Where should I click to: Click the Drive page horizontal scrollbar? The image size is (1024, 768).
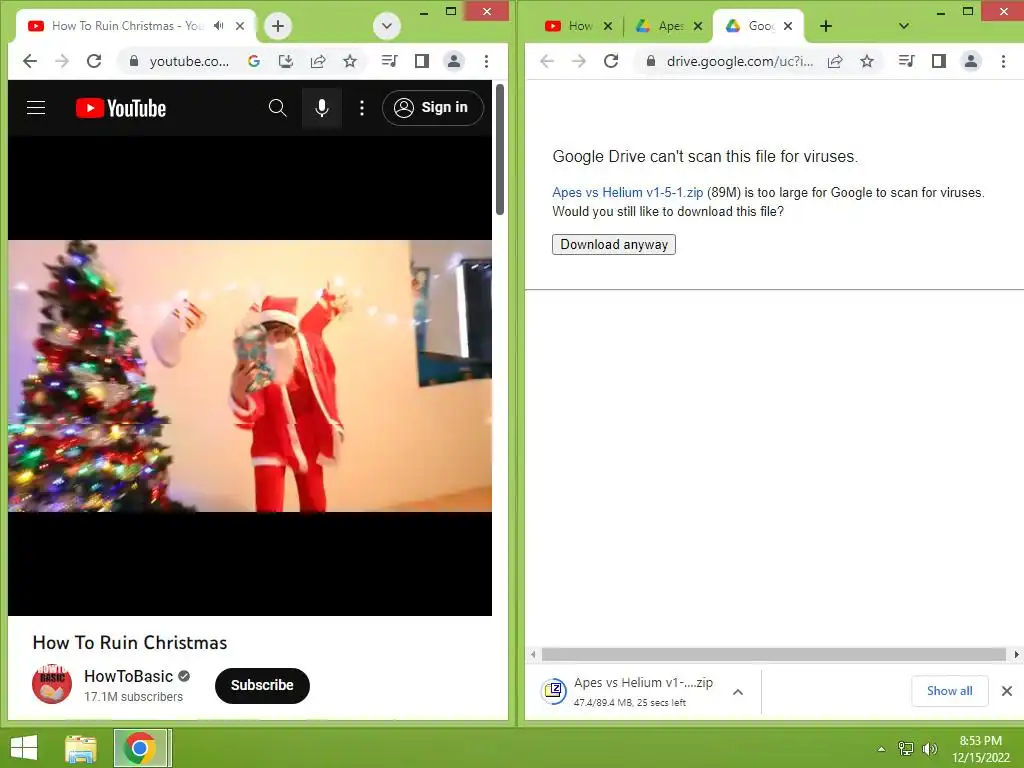point(773,654)
